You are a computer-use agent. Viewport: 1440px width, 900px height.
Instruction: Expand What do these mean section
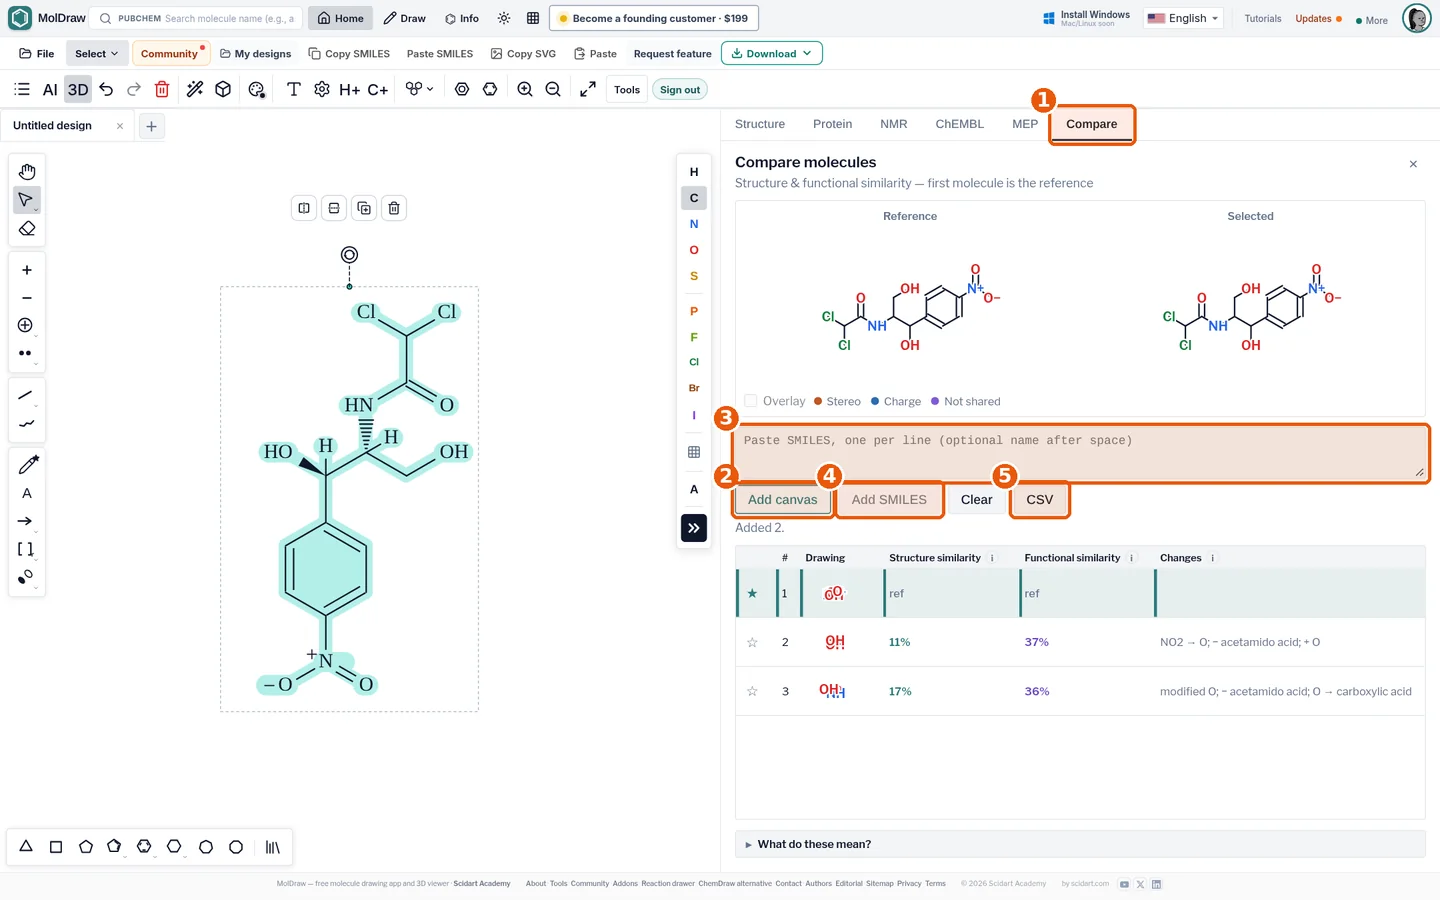tap(1080, 844)
